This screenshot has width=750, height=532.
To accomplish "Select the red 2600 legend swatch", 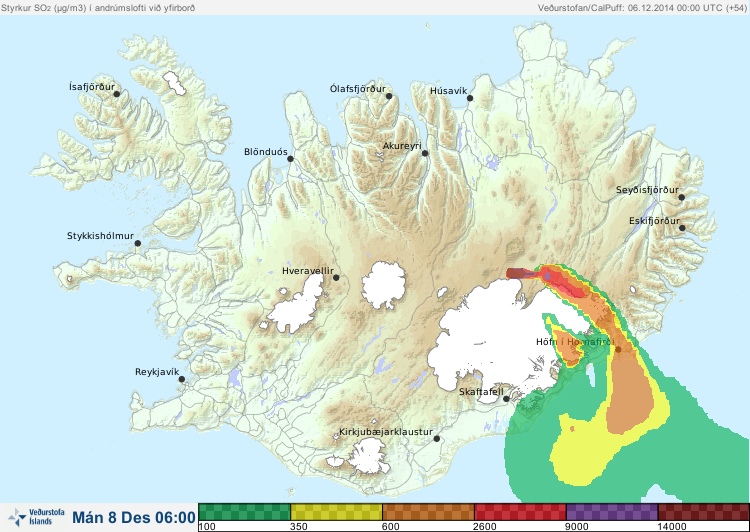I will pyautogui.click(x=520, y=512).
